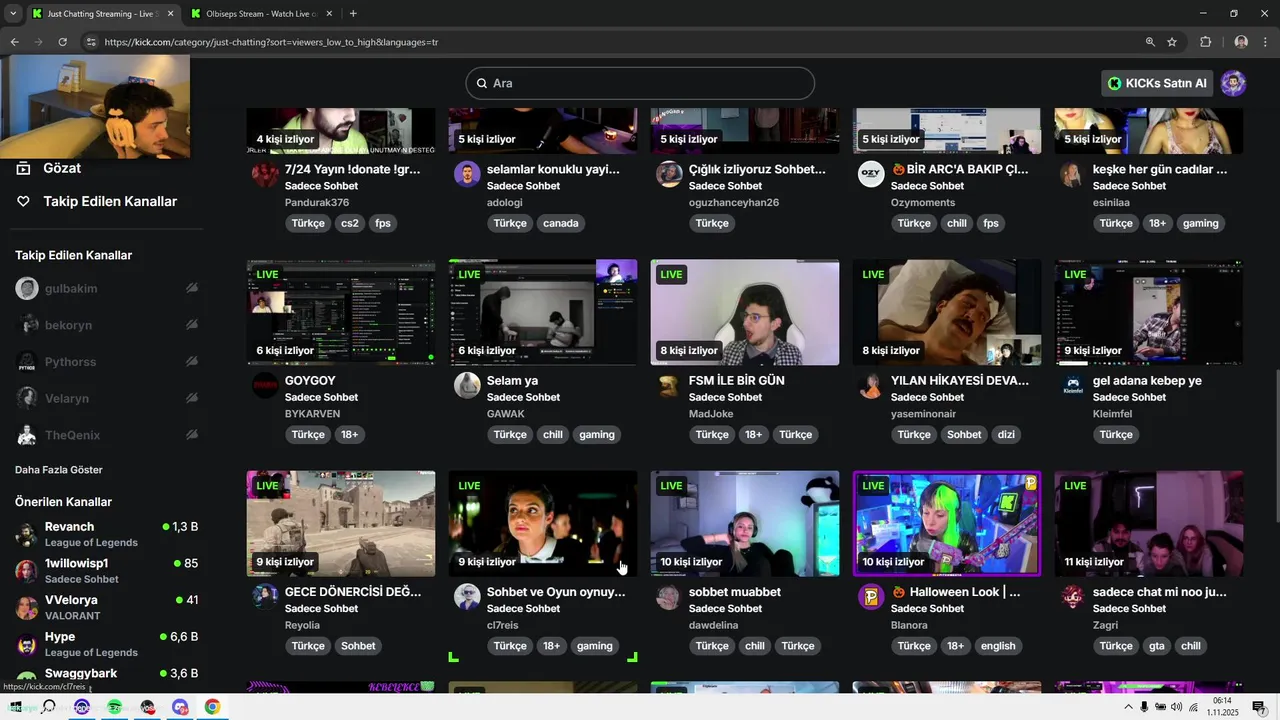Open the notification center icon
This screenshot has height=720, width=1280.
[x=1259, y=707]
